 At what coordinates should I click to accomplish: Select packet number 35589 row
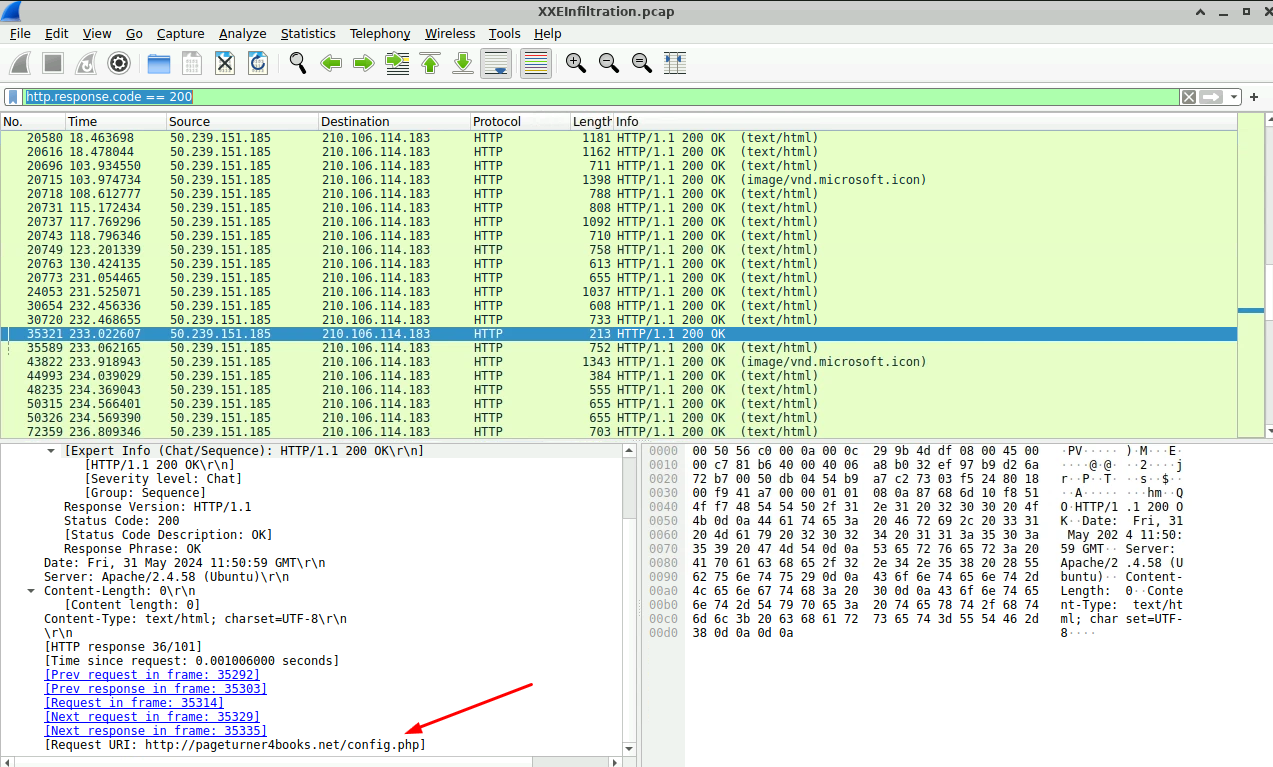(618, 348)
